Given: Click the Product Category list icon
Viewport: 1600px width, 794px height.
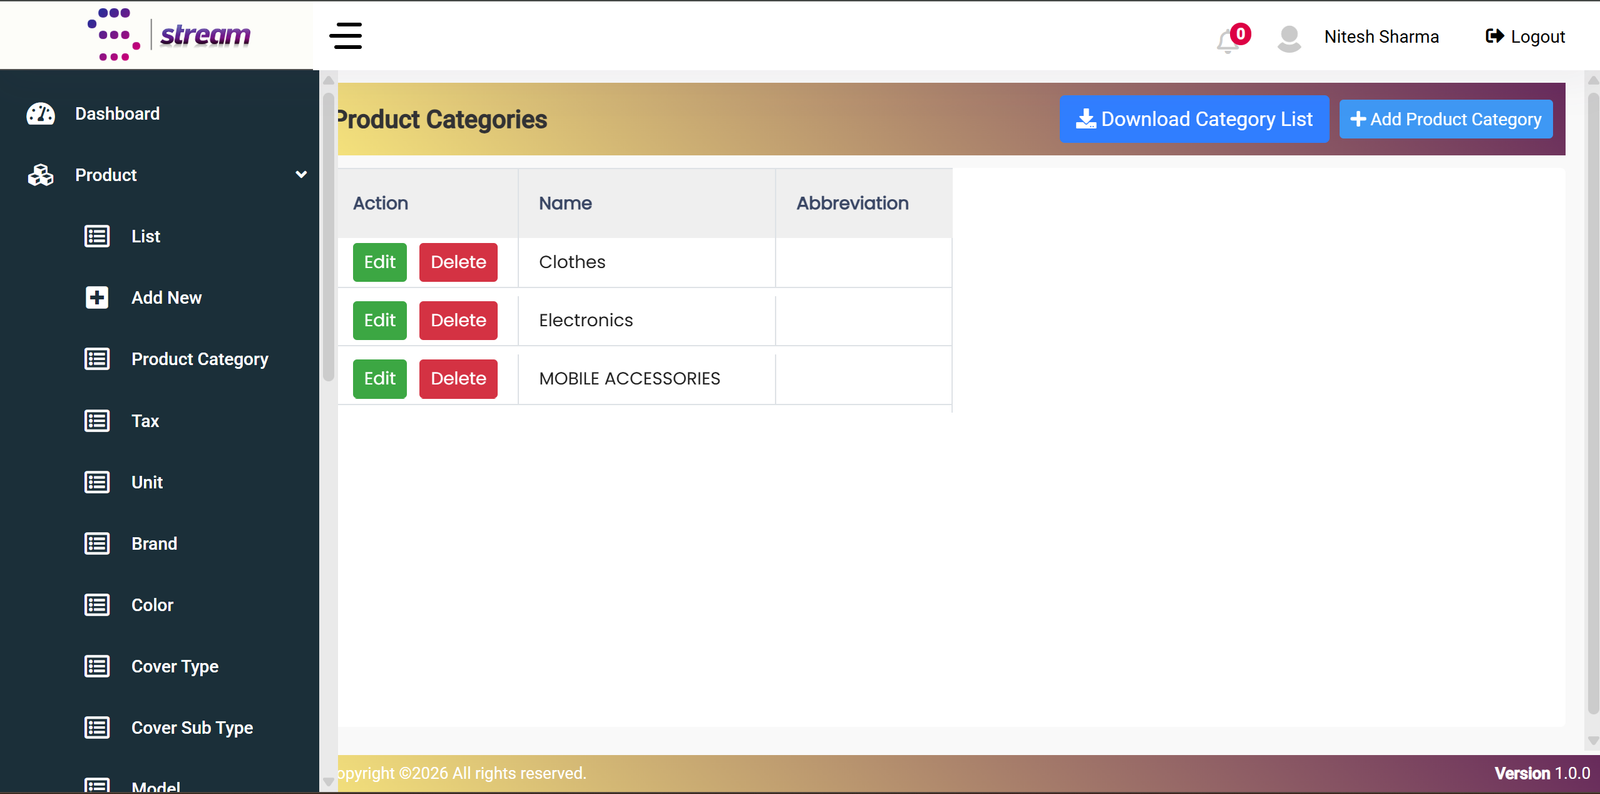Looking at the screenshot, I should [97, 359].
